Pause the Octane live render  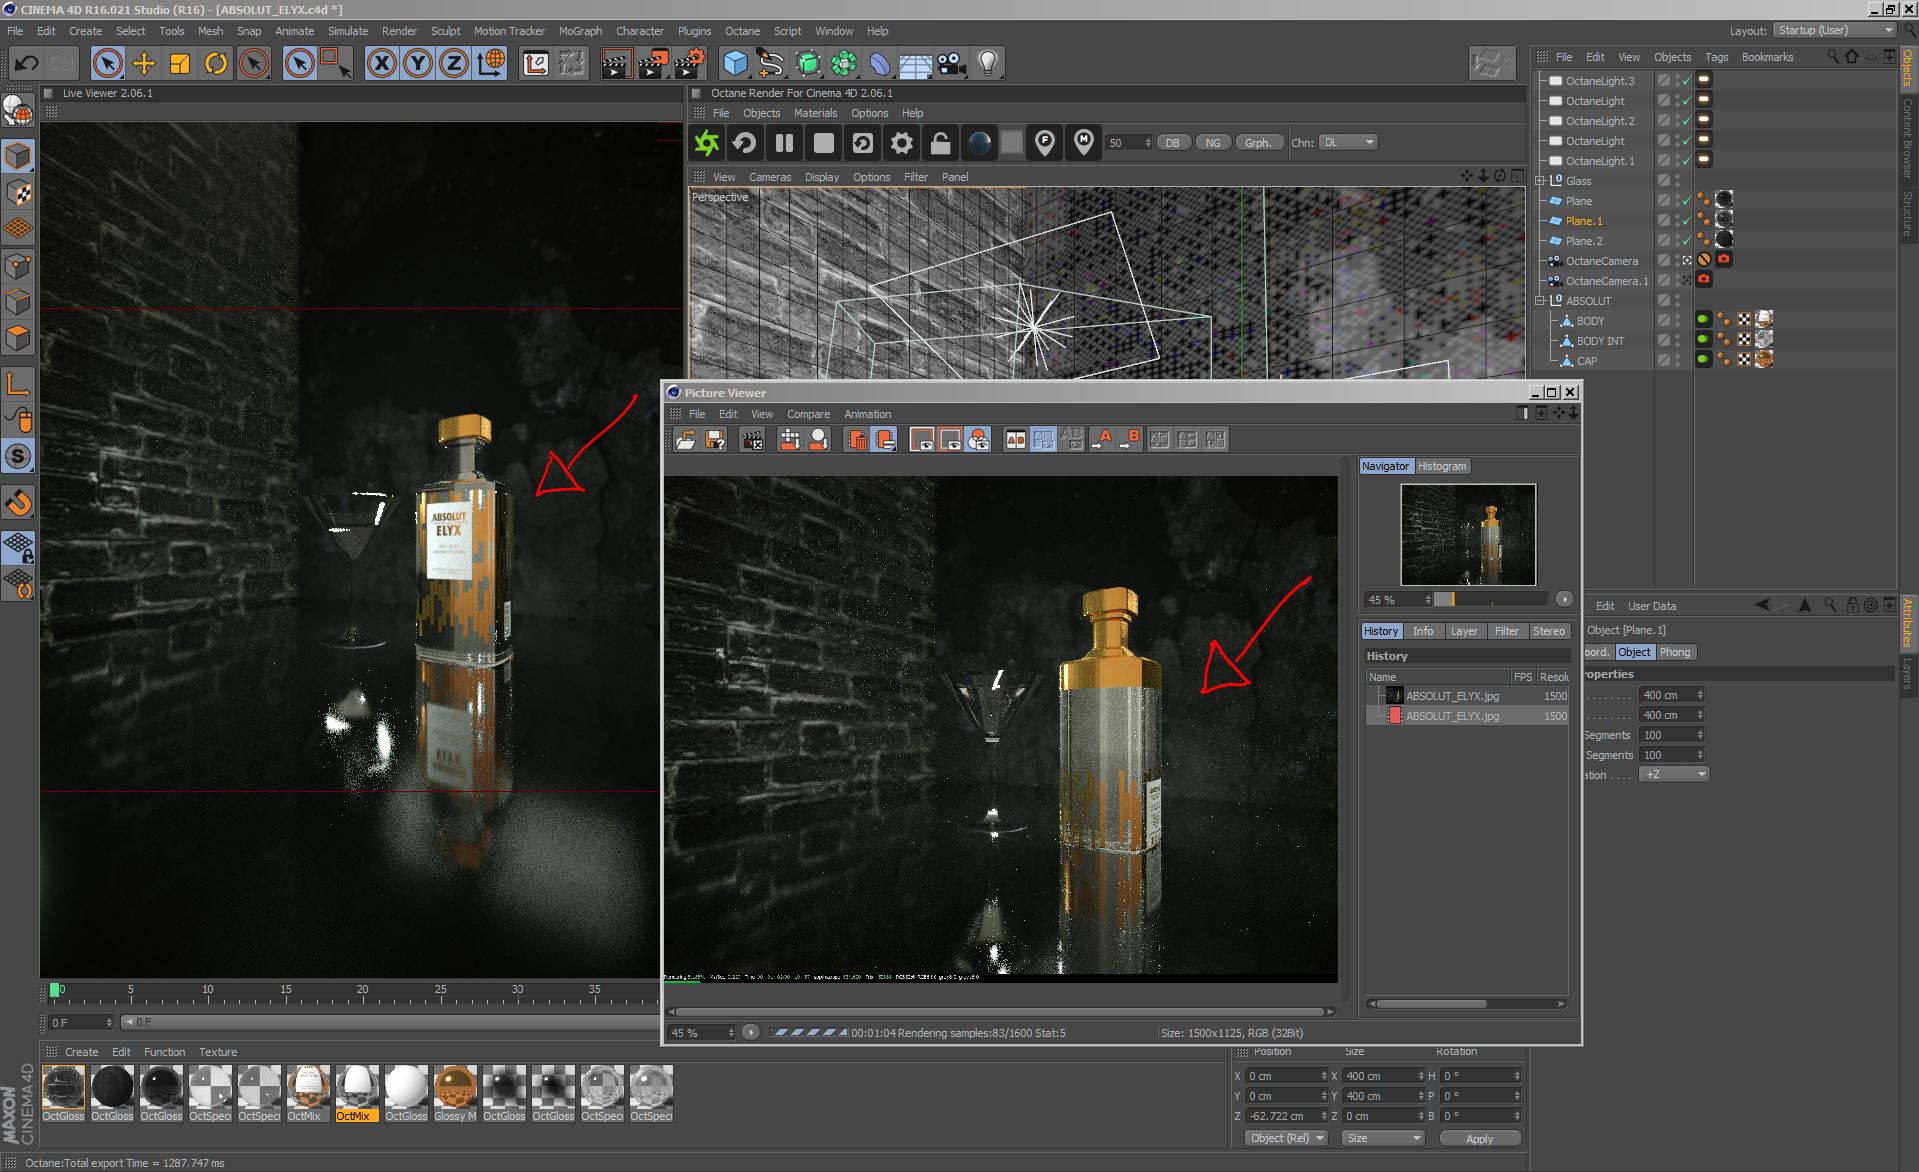[785, 143]
